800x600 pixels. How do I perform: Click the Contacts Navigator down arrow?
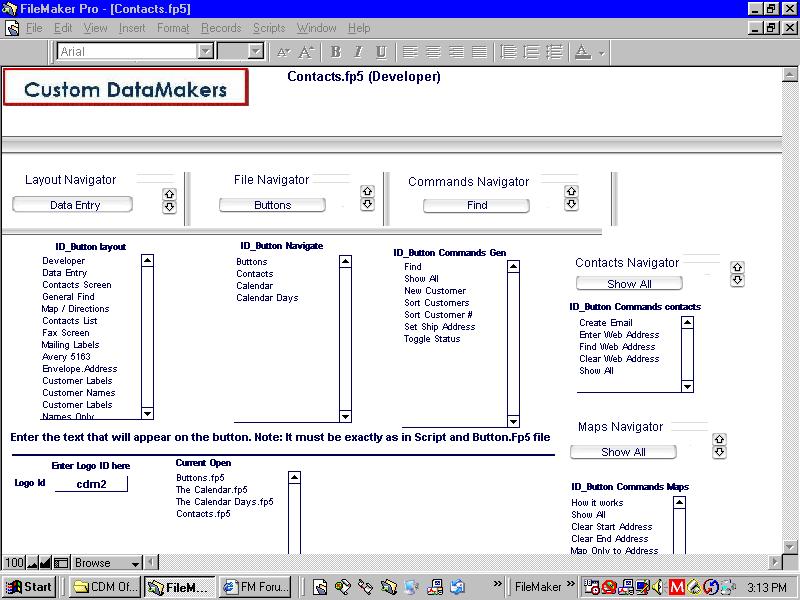click(x=737, y=280)
